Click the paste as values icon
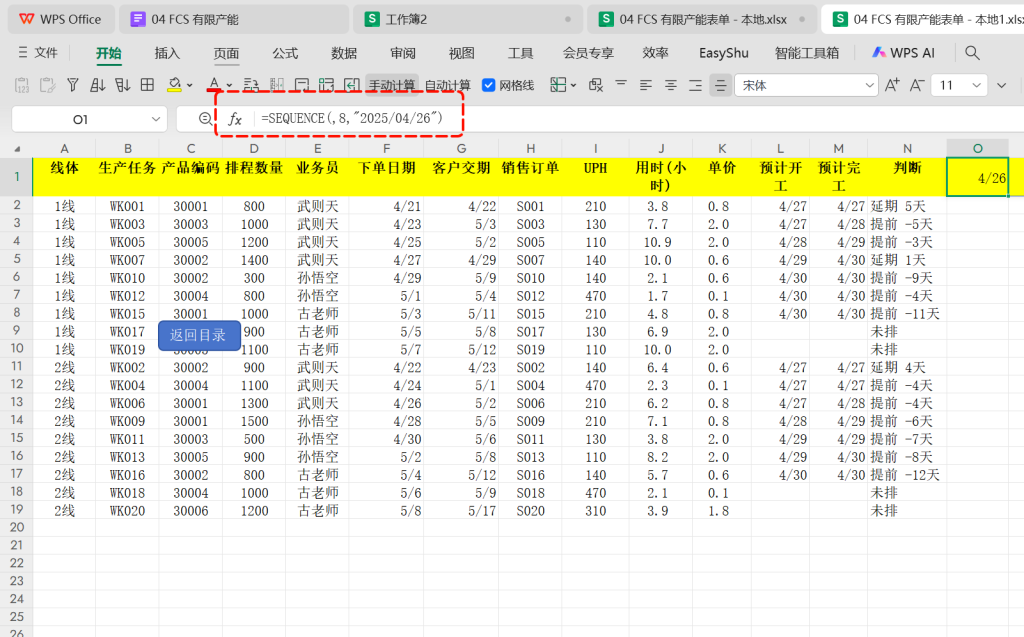The image size is (1024, 637). tap(22, 85)
